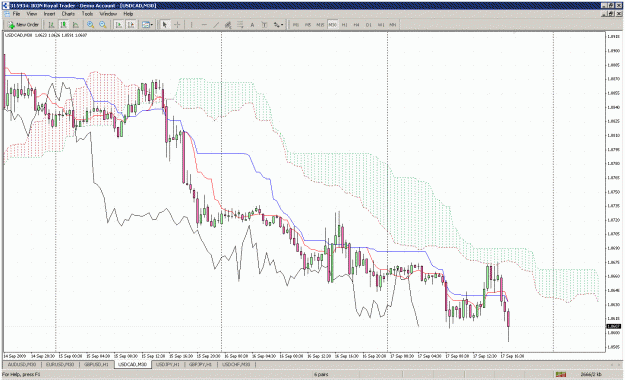Image resolution: width=625 pixels, height=380 pixels.
Task: Switch to the AUDUSD,M30 chart tab
Action: point(22,364)
